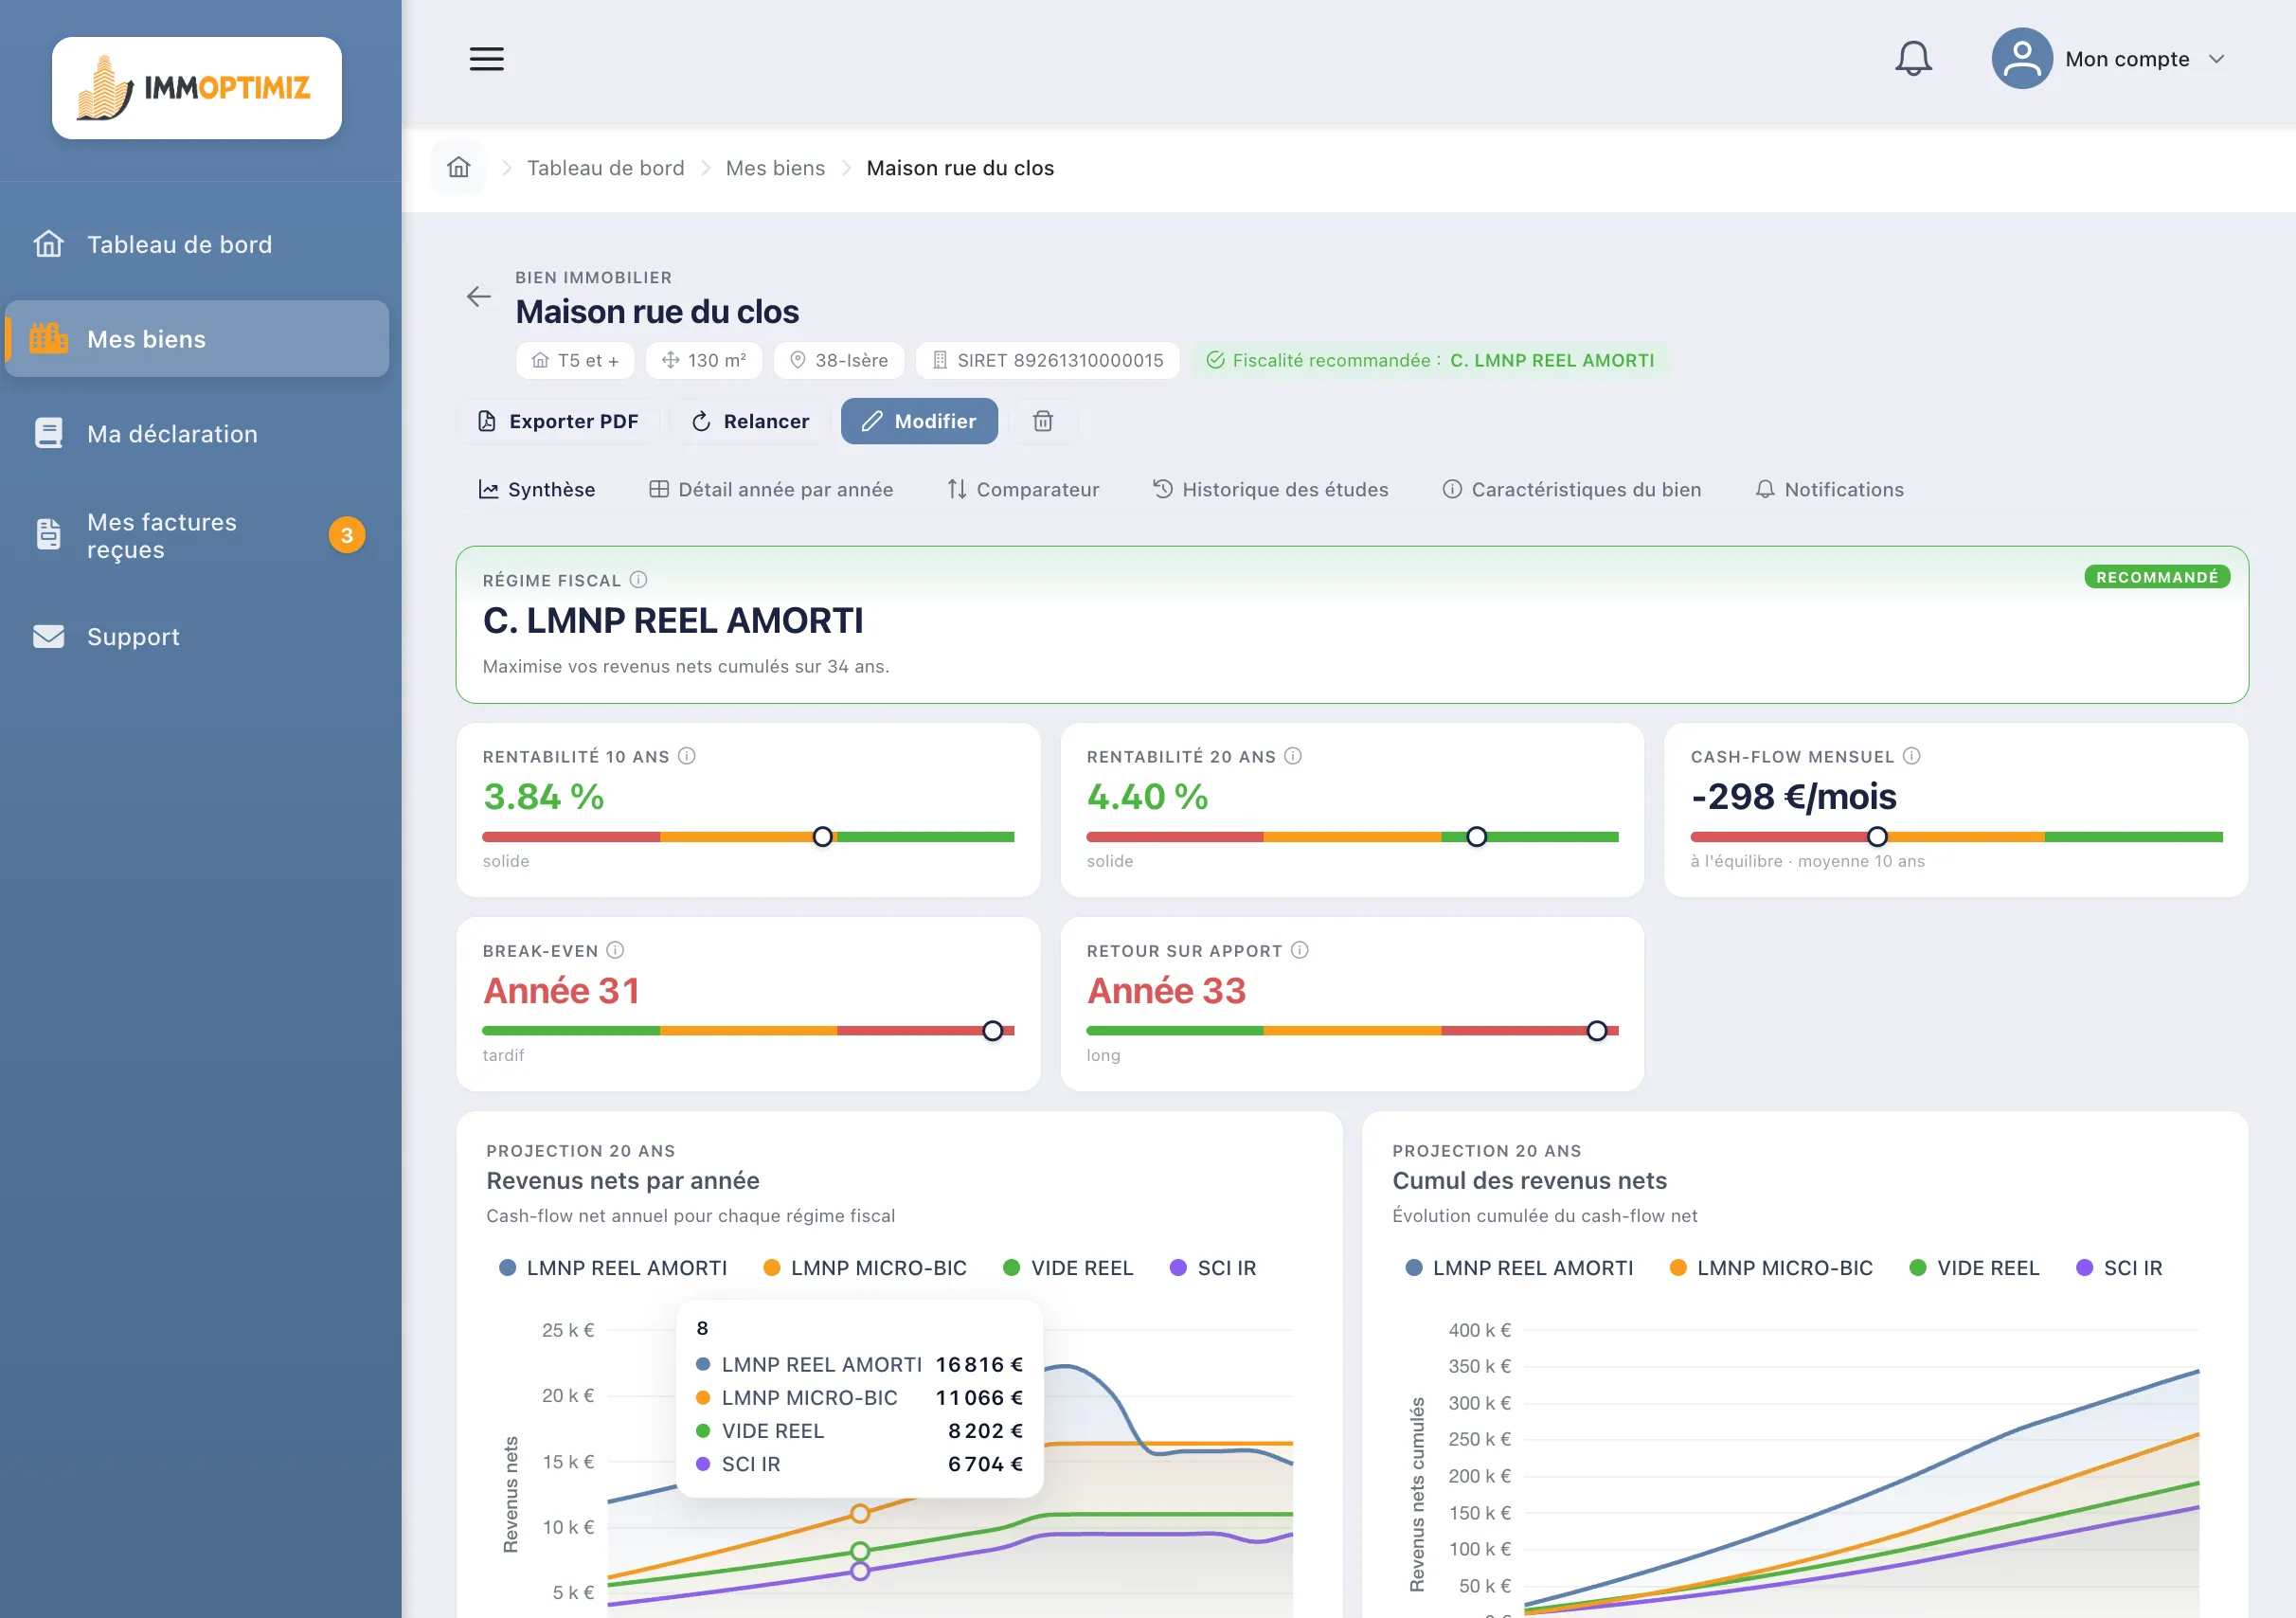Click the RECOMMANDÉ badge

tap(2157, 577)
